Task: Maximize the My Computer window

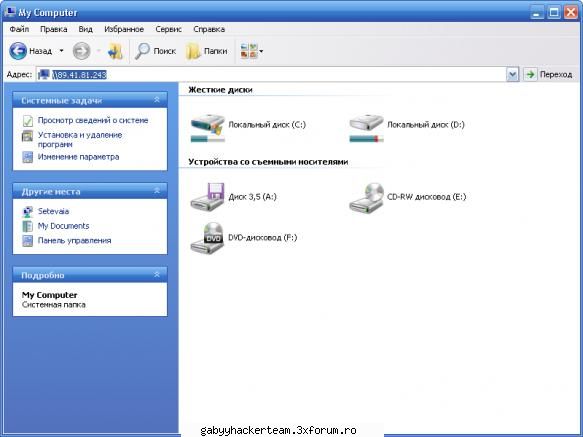Action: 554,13
